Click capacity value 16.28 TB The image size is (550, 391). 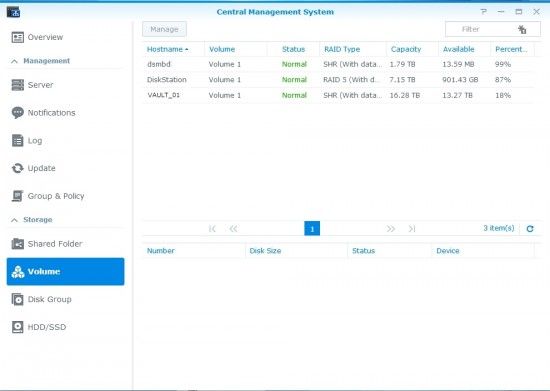(405, 95)
